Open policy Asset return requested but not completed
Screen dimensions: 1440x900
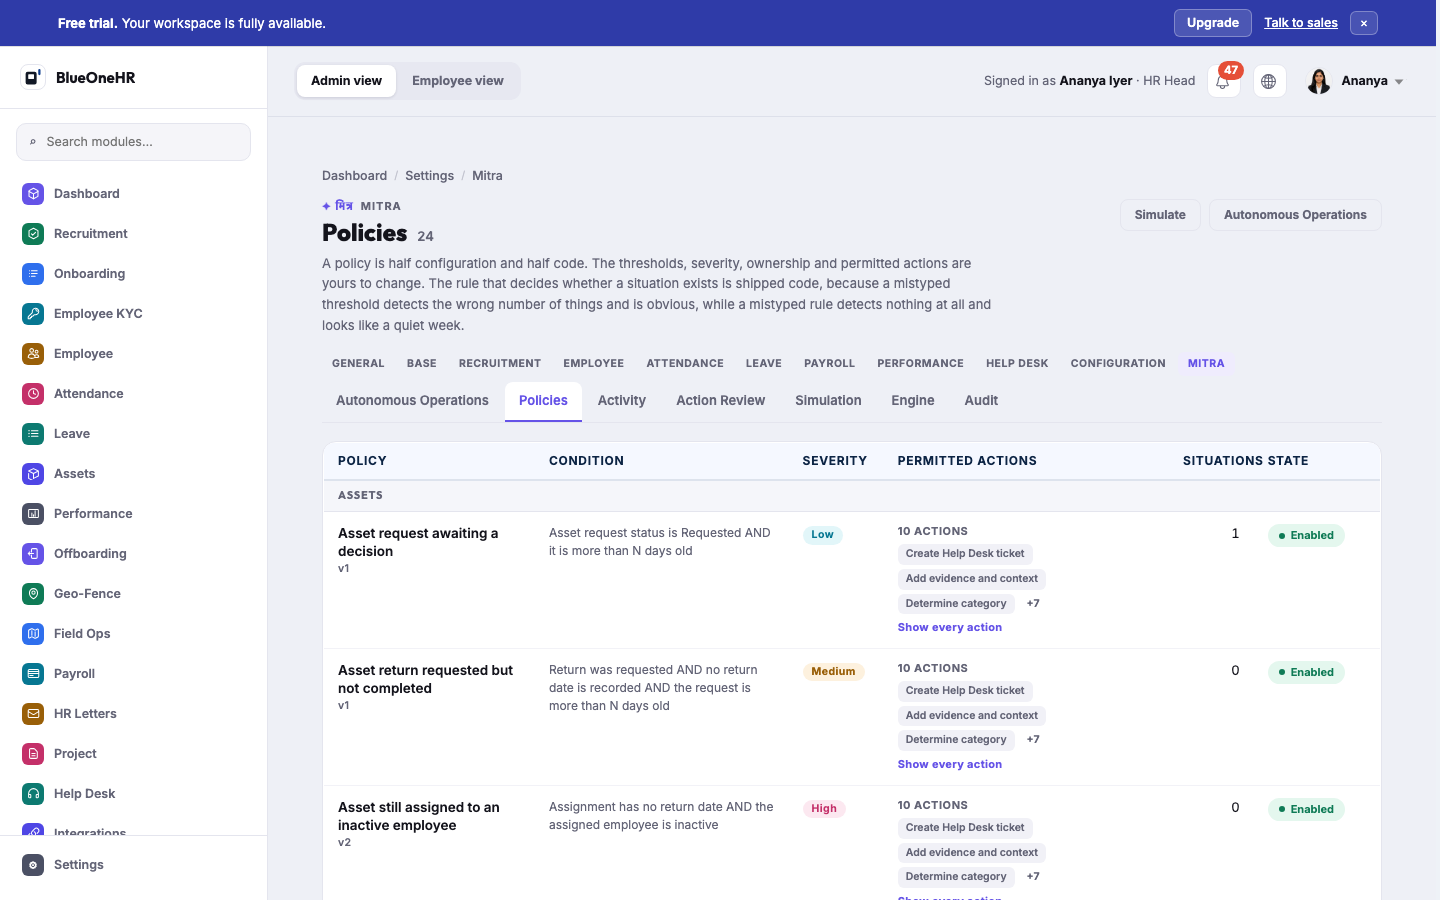(425, 679)
